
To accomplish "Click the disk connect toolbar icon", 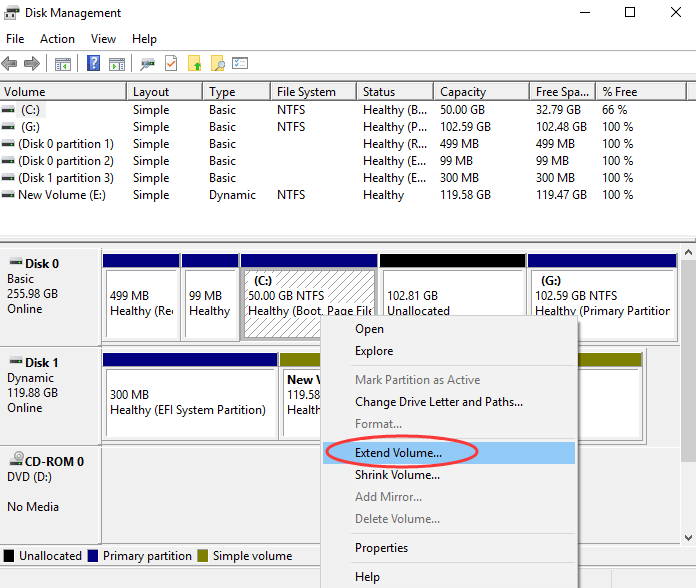I will (x=148, y=63).
